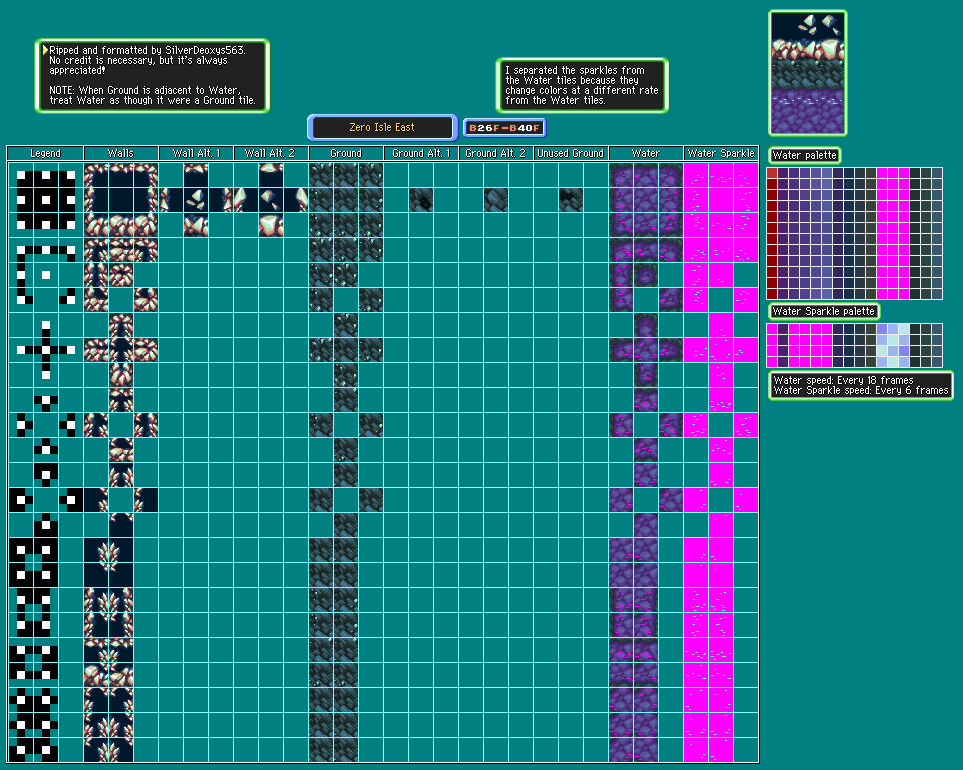
Task: Choose the bottommost tile under Wall Alt. 2
Action: 271,225
